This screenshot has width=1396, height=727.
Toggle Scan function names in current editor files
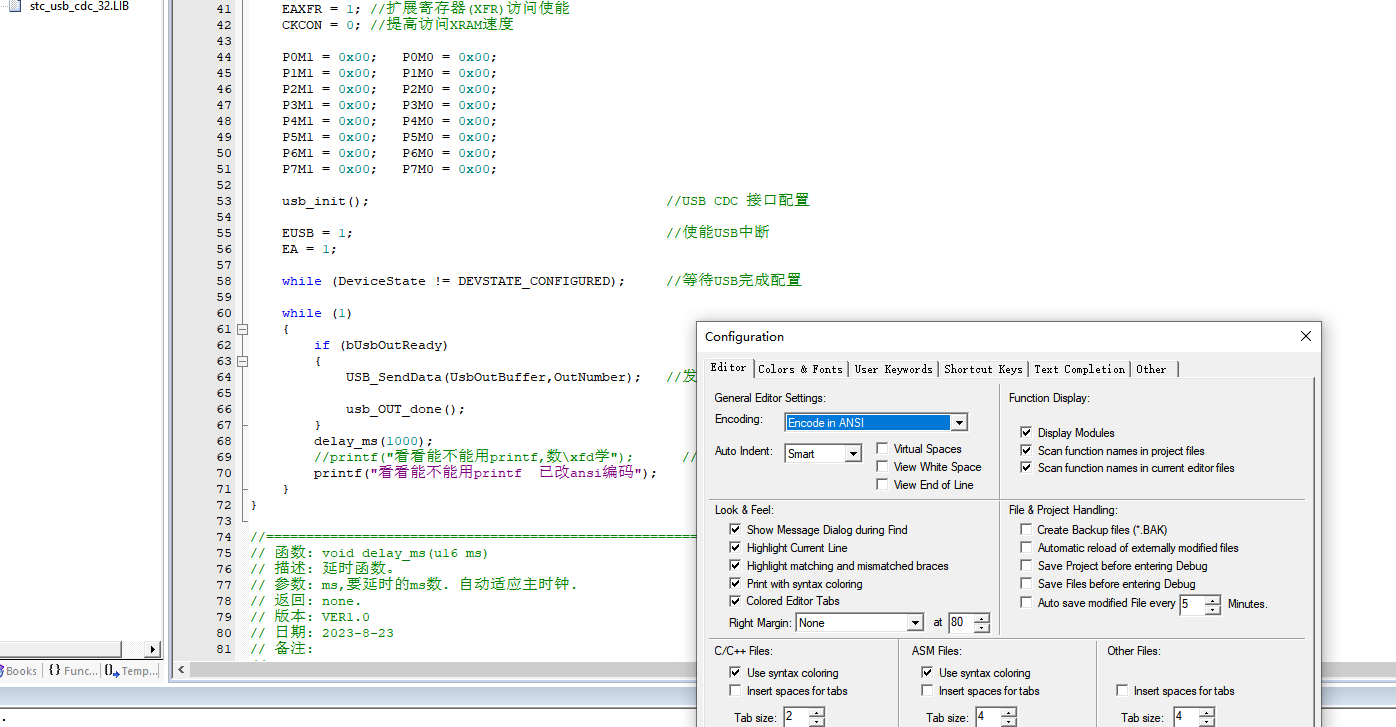(x=1026, y=468)
